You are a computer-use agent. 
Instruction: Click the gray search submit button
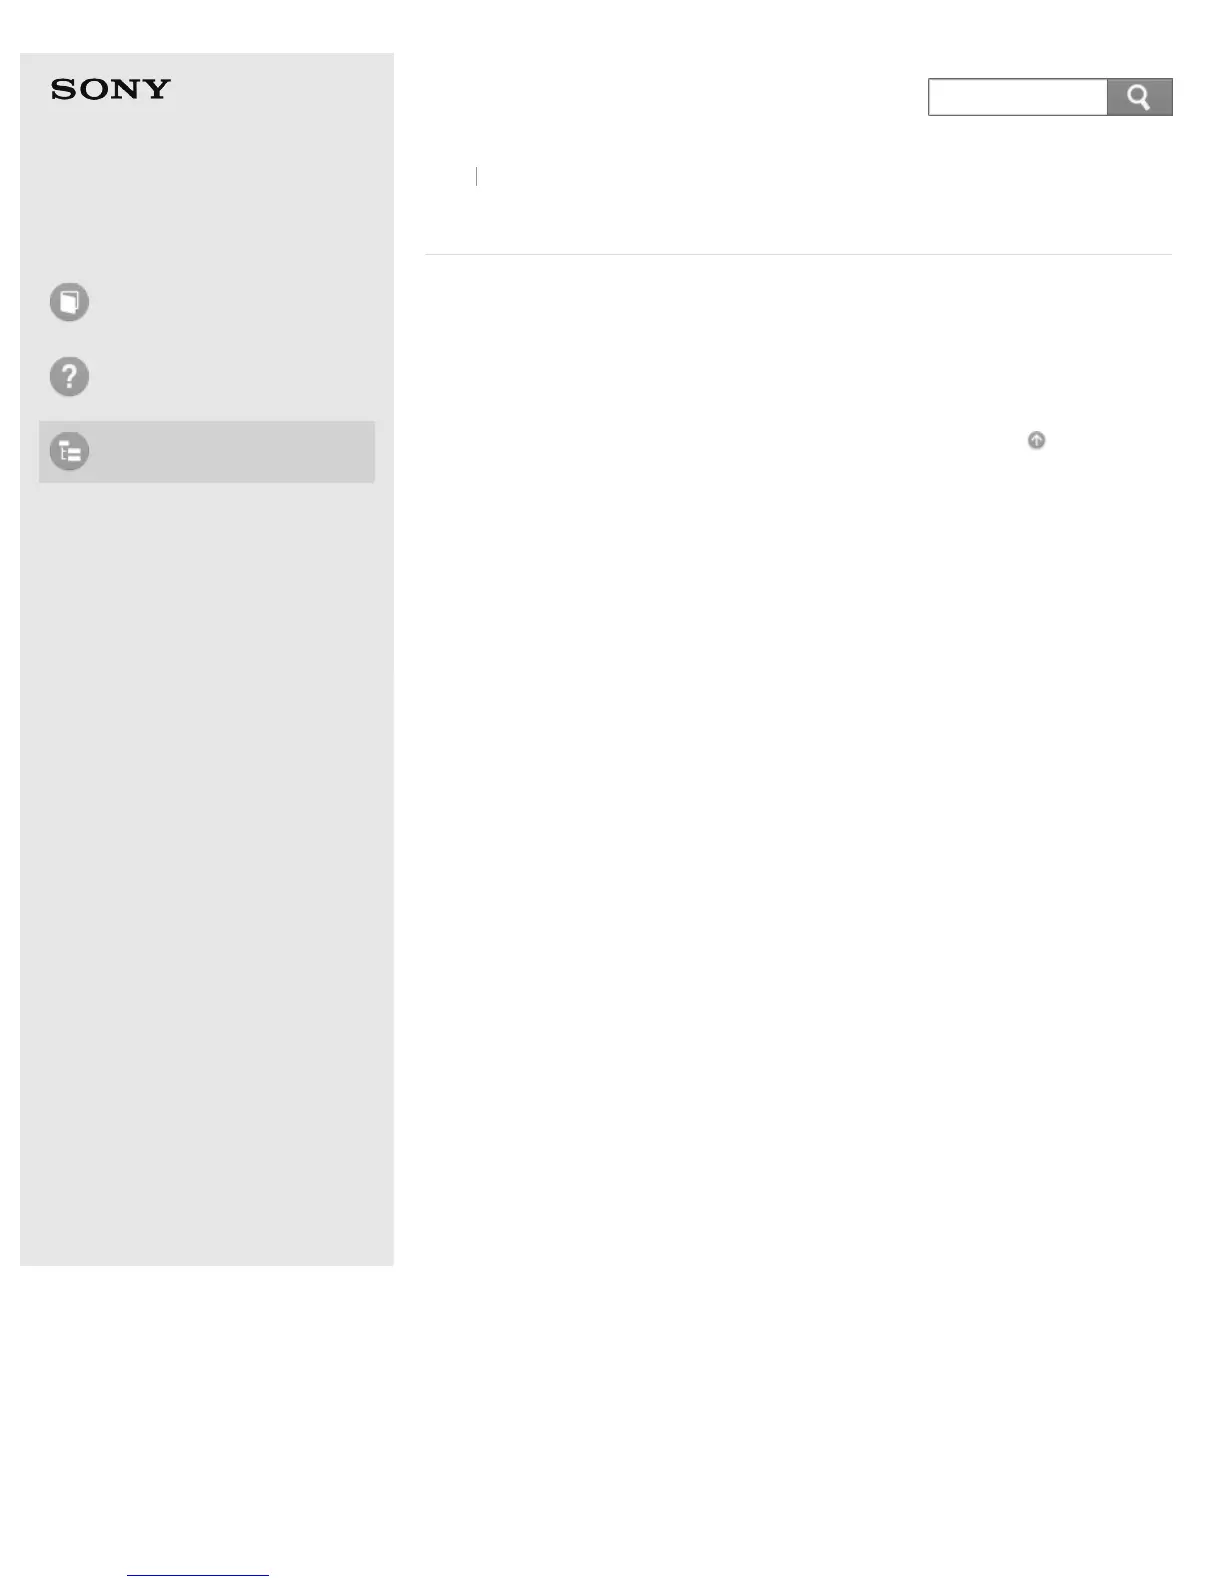pyautogui.click(x=1139, y=97)
